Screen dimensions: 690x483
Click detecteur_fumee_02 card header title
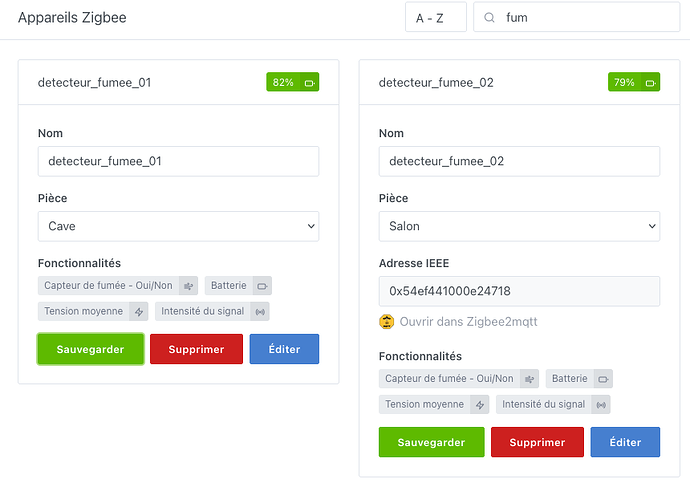point(436,83)
